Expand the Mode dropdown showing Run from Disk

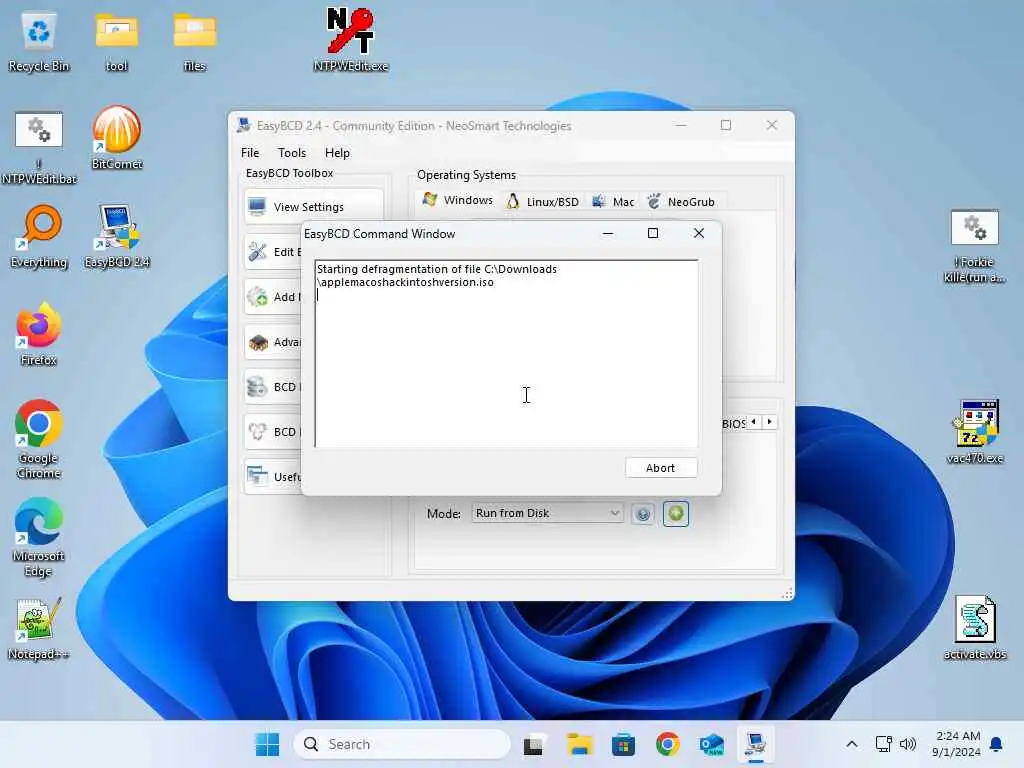(x=547, y=513)
